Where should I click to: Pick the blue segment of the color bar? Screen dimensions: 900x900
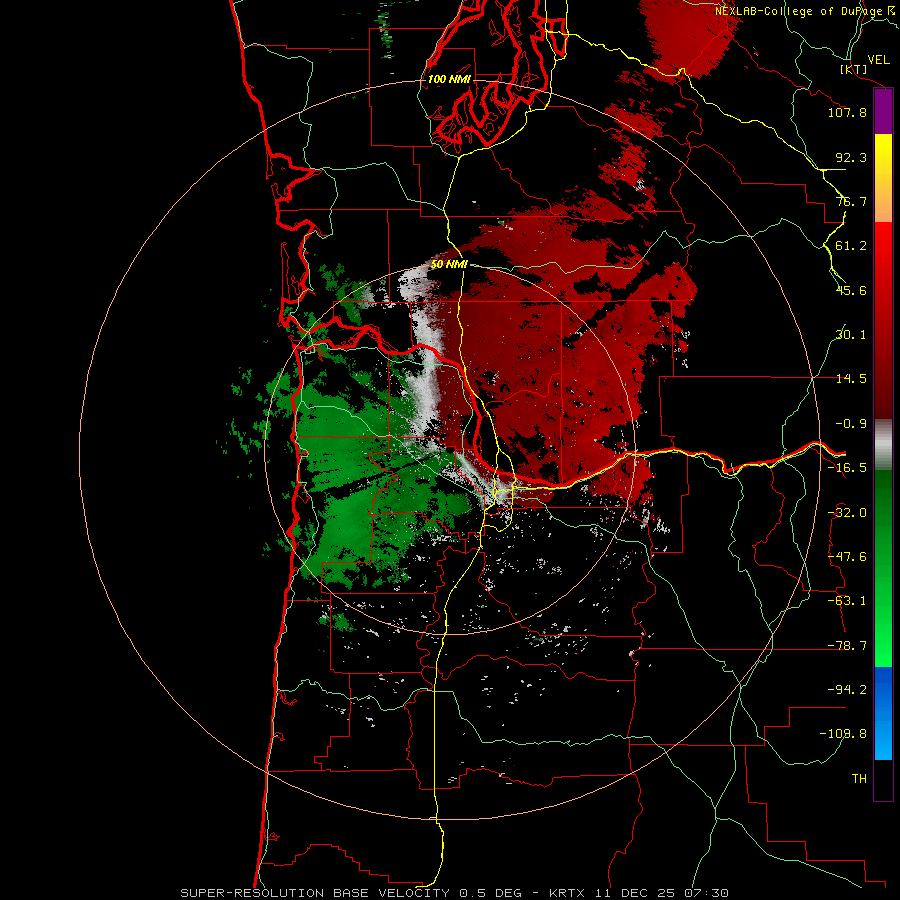pos(883,713)
